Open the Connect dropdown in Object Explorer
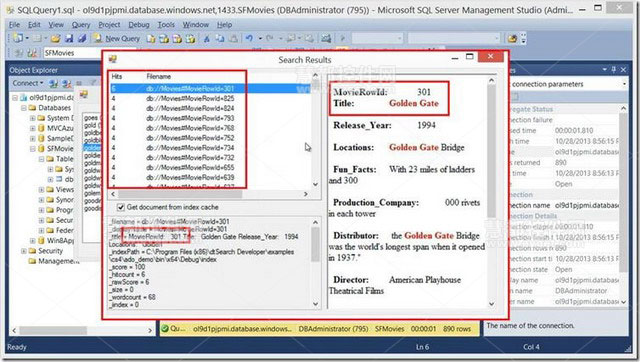The height and width of the screenshot is (362, 640). coord(28,83)
